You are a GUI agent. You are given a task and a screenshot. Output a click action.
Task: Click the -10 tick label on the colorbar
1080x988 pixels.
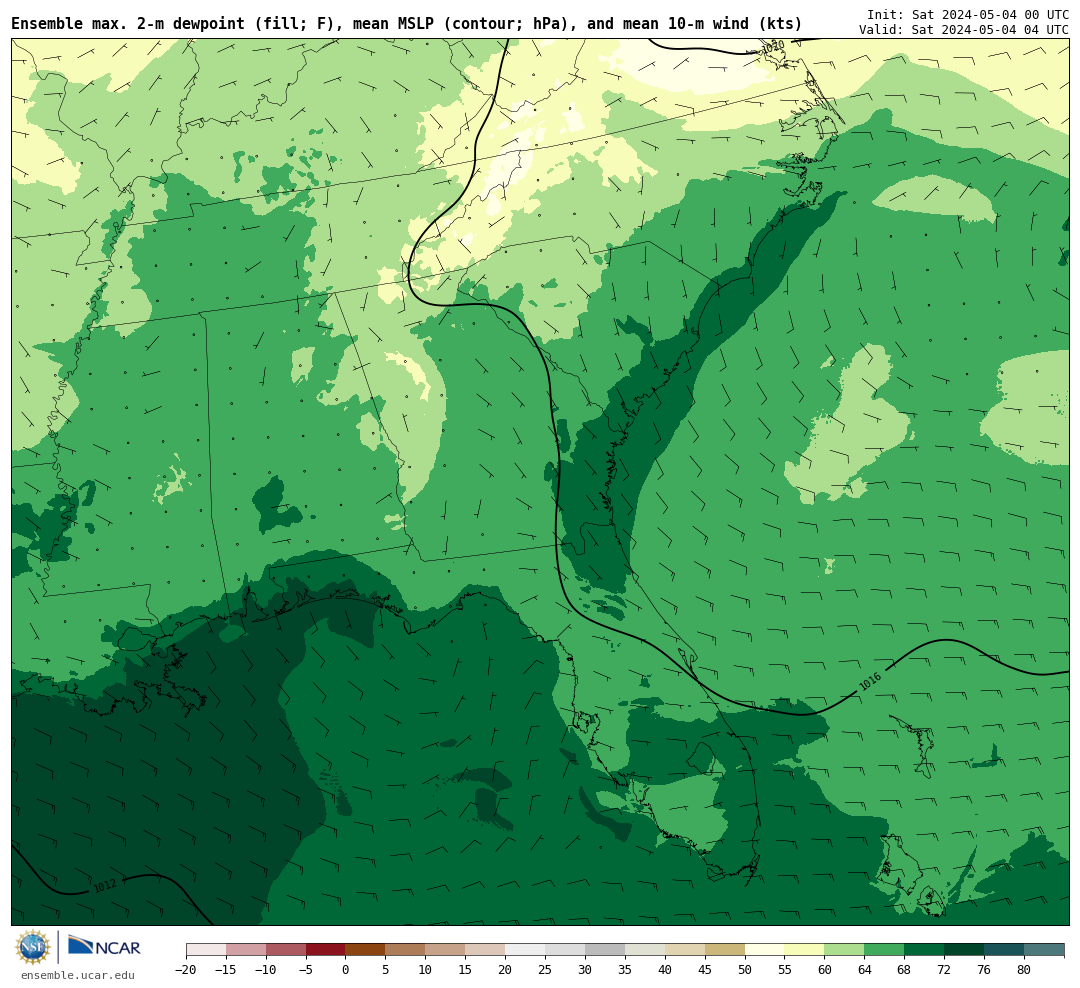click(266, 969)
